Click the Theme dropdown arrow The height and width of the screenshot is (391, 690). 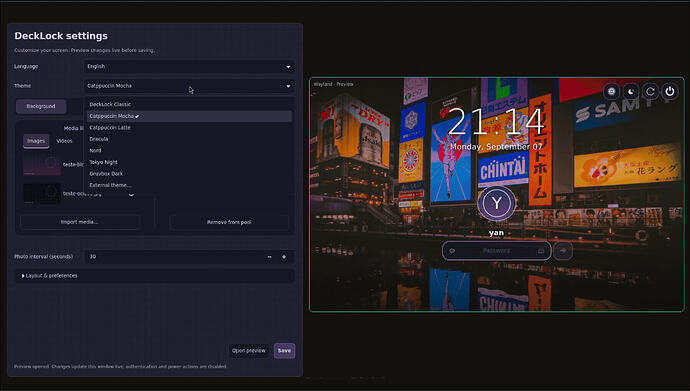point(288,86)
